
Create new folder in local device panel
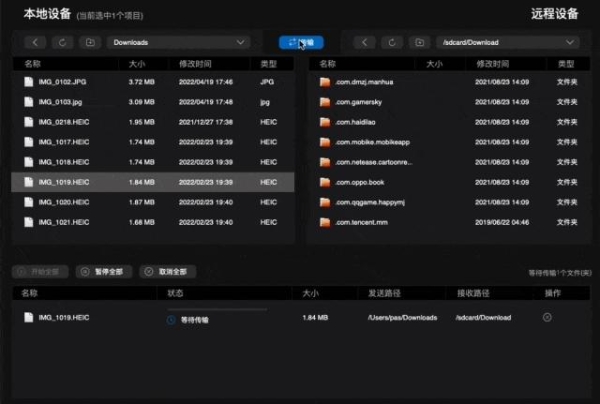pyautogui.click(x=90, y=42)
